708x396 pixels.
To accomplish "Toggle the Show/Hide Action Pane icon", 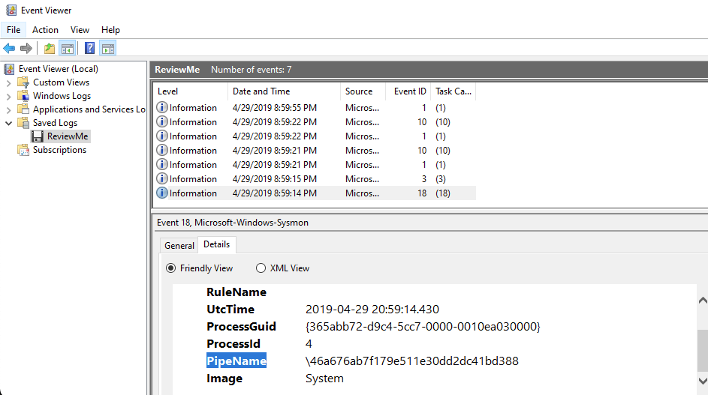I will click(x=108, y=48).
